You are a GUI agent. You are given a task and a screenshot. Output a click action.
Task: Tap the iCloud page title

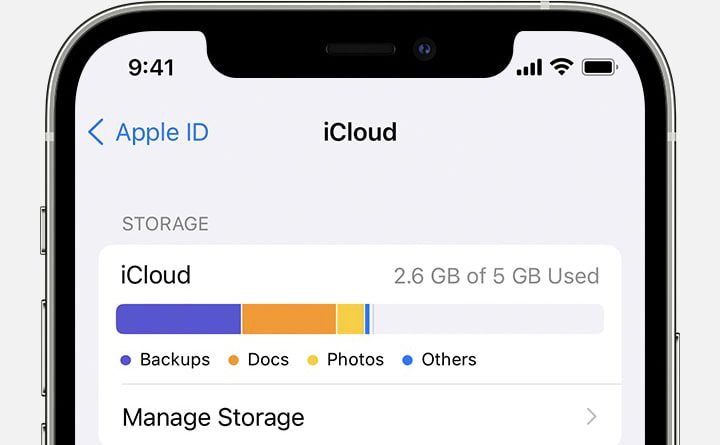tap(360, 132)
